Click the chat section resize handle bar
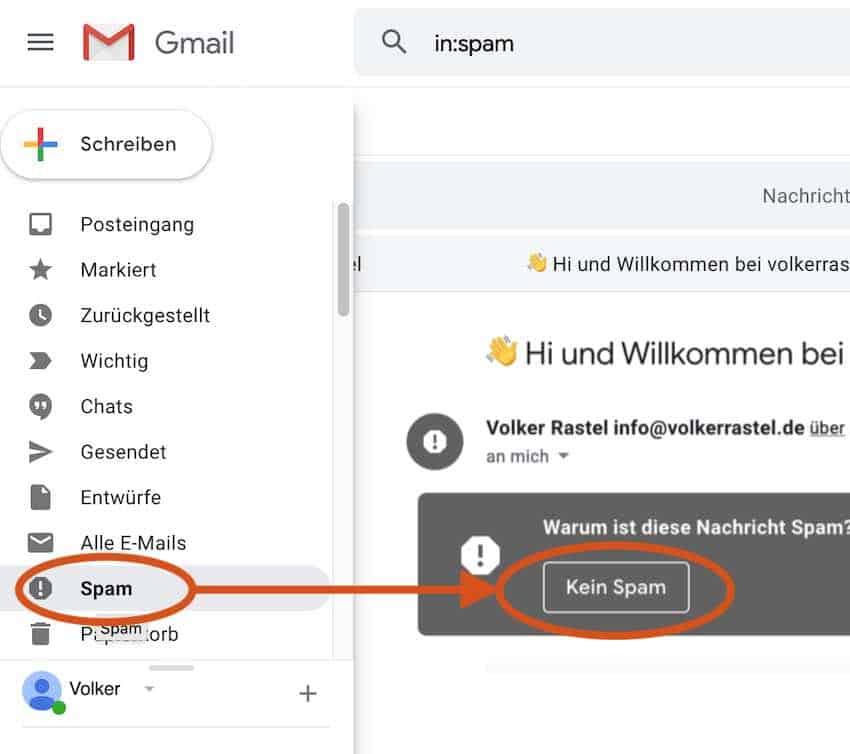This screenshot has height=754, width=850. [171, 668]
